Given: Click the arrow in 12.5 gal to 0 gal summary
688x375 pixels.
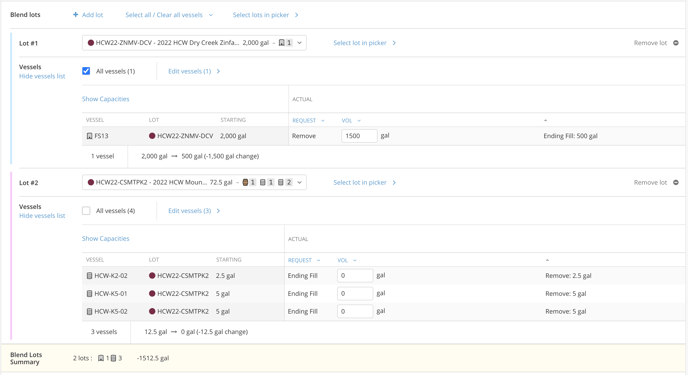Looking at the screenshot, I should pyautogui.click(x=174, y=332).
